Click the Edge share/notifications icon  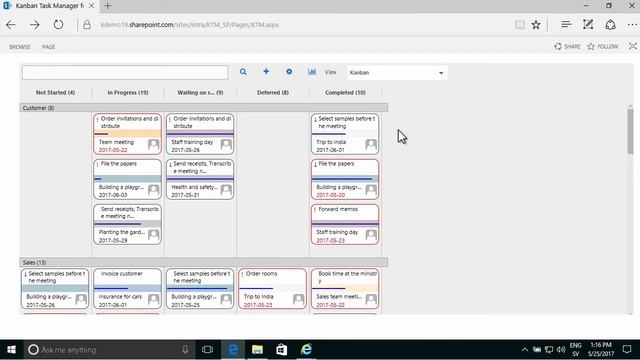coord(610,25)
